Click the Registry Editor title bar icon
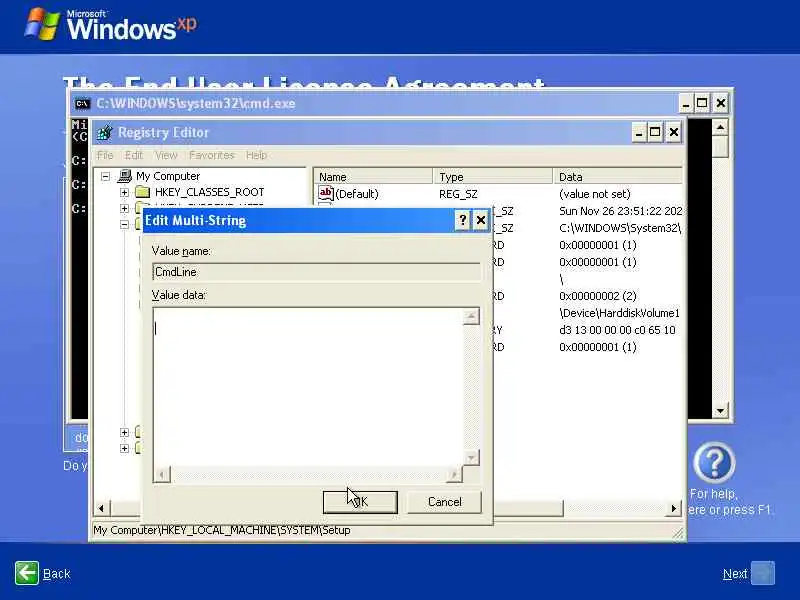Viewport: 800px width, 600px height. pyautogui.click(x=105, y=133)
